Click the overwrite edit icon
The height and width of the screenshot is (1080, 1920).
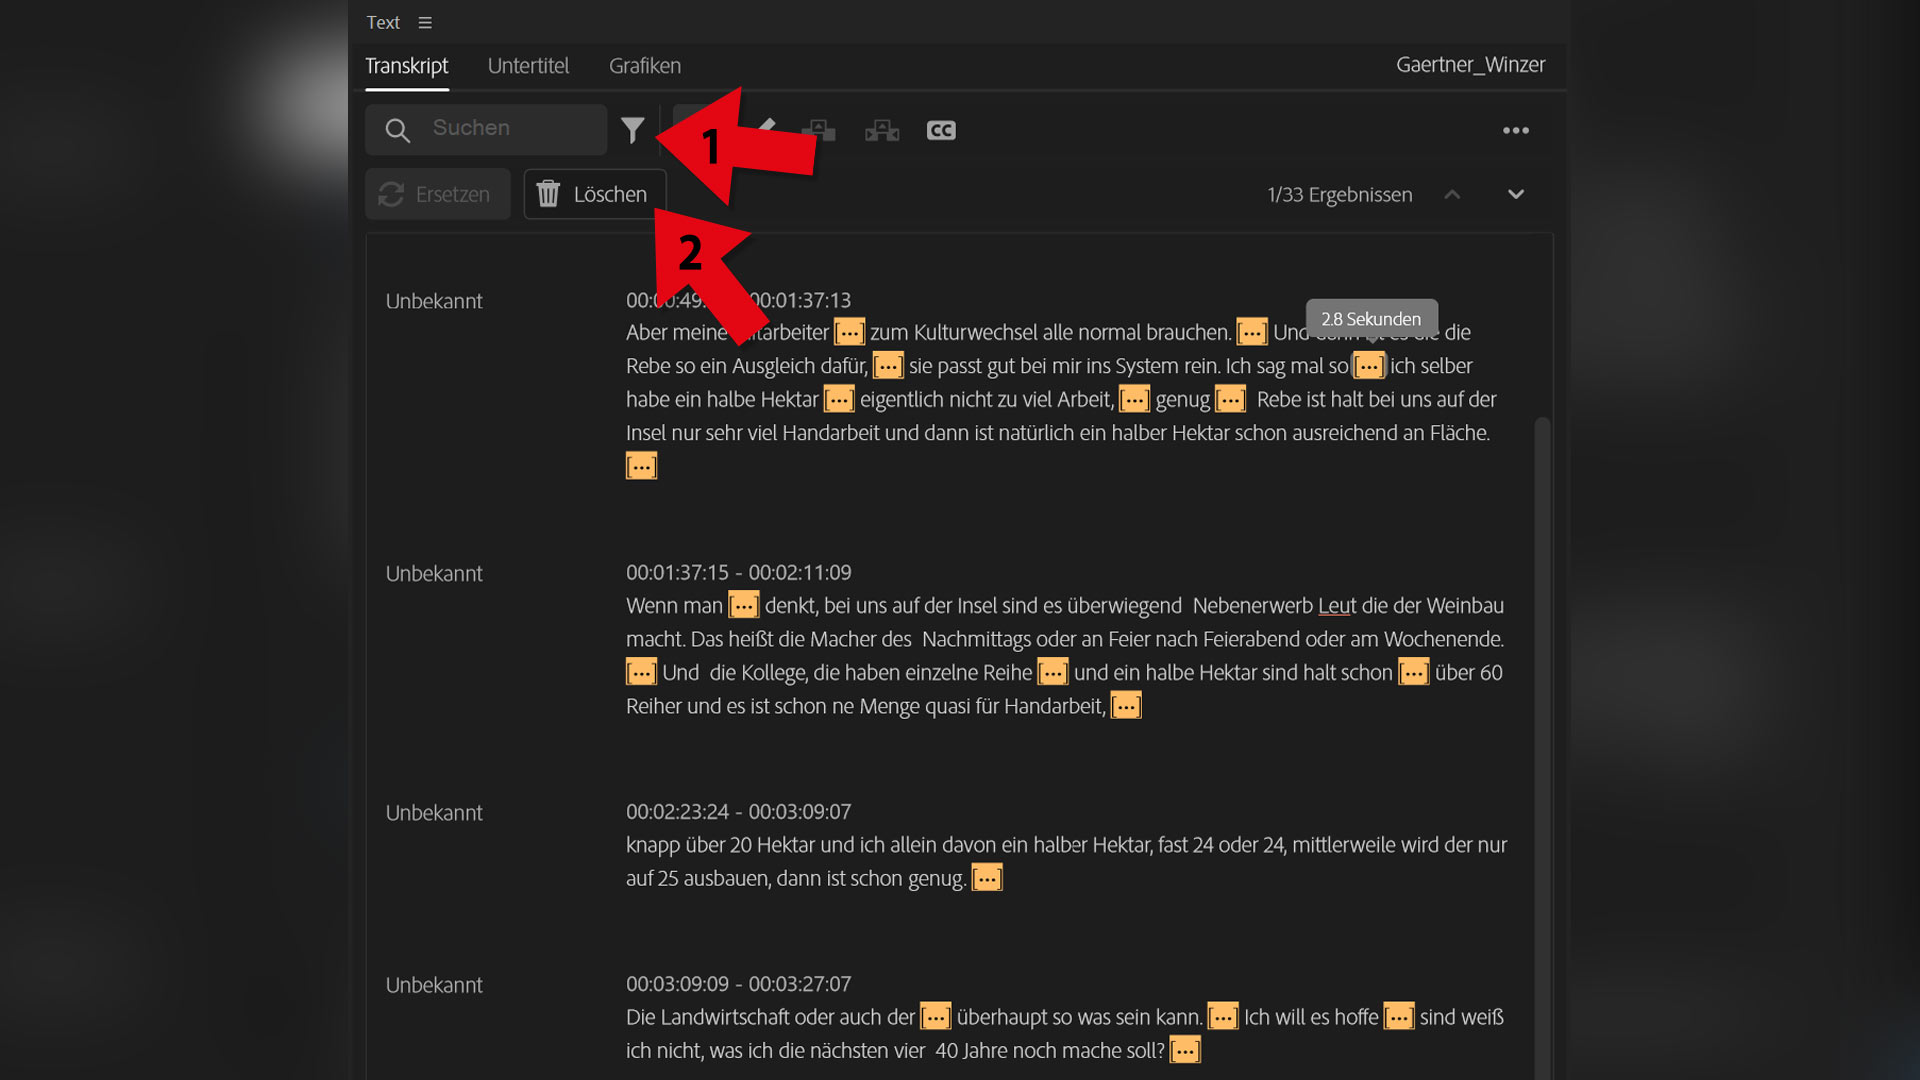[x=882, y=130]
